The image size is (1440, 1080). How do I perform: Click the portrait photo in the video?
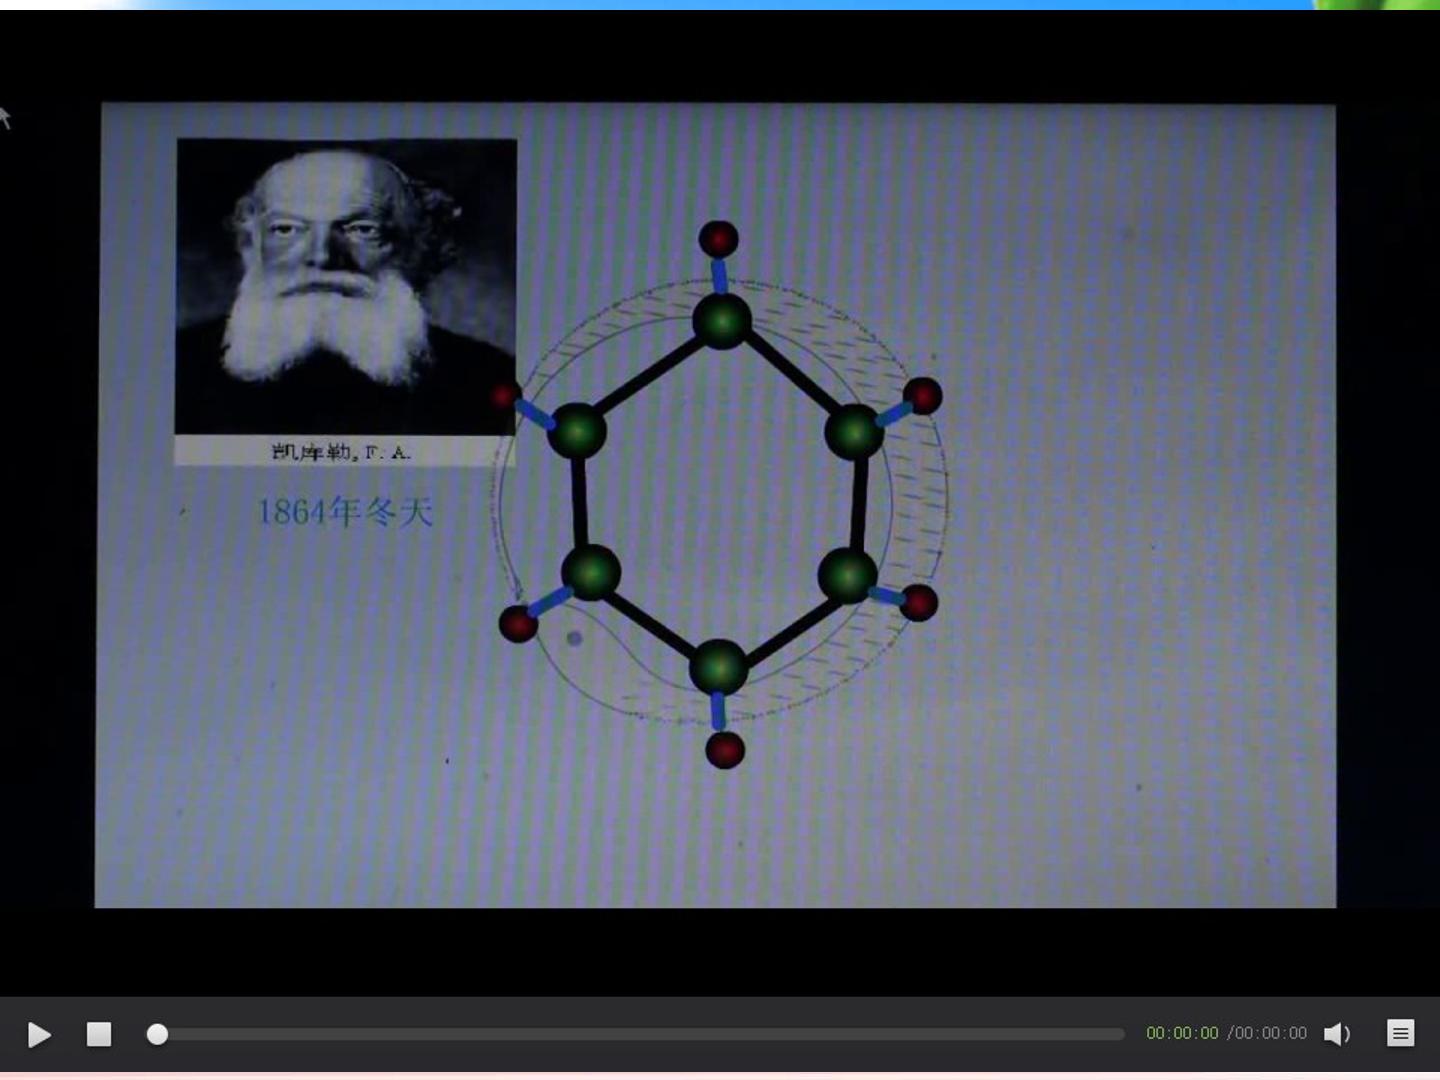pos(346,287)
